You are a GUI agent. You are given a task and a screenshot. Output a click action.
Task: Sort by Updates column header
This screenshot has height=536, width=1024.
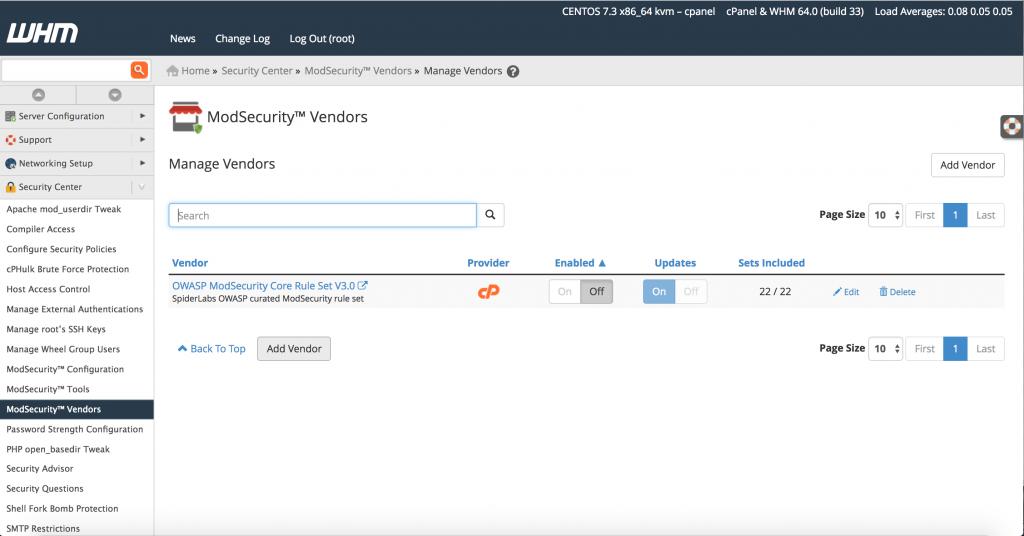tap(675, 263)
